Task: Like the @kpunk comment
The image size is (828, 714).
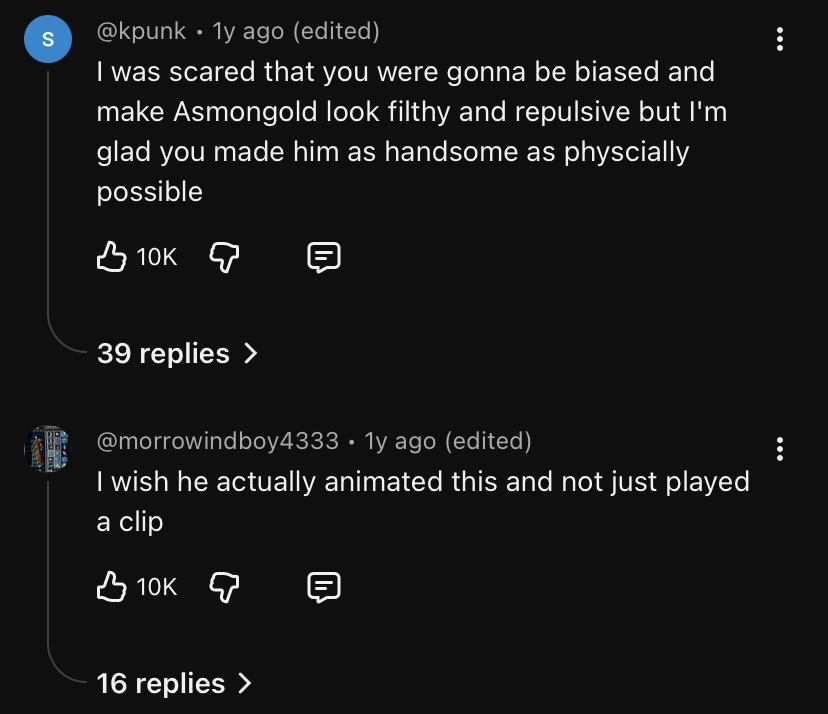Action: [111, 257]
